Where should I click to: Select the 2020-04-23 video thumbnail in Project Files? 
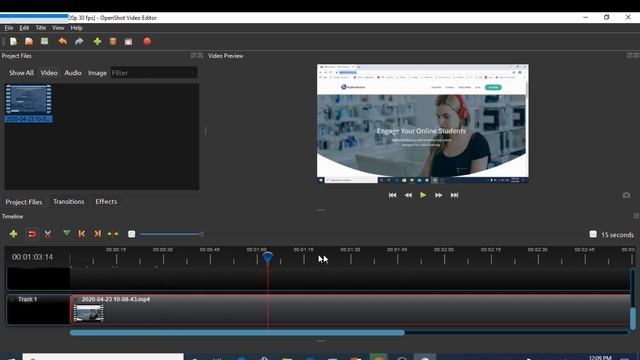click(x=29, y=103)
